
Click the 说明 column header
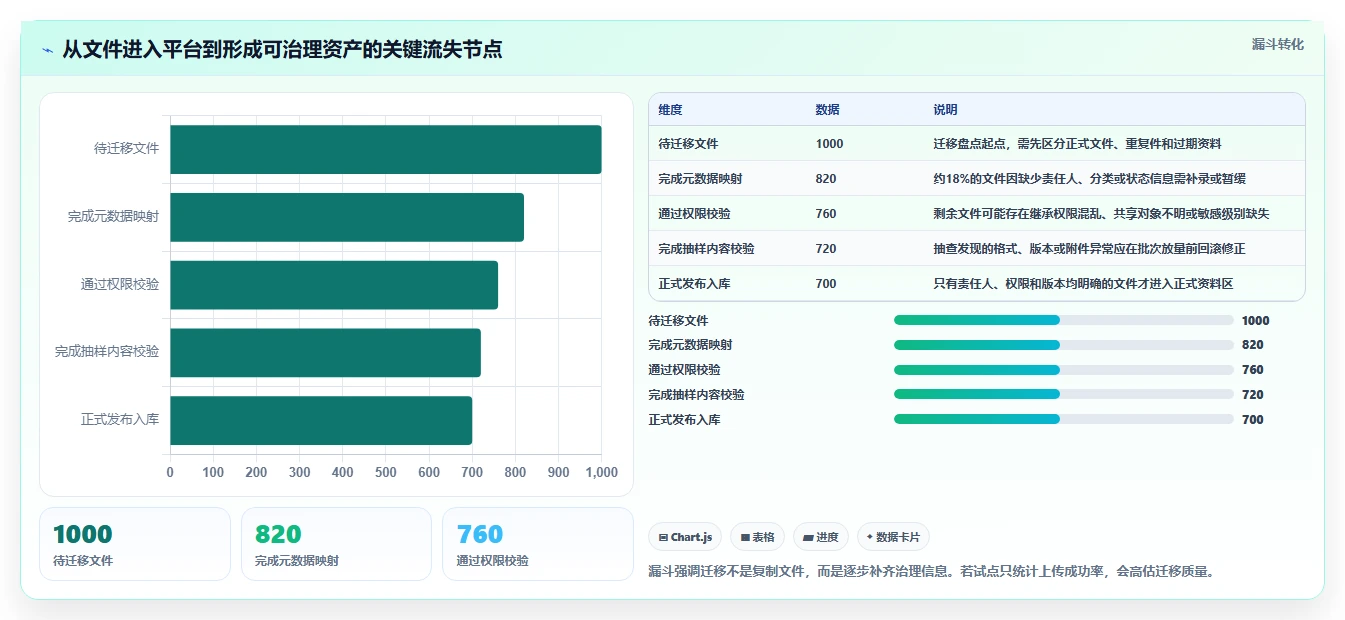point(945,110)
